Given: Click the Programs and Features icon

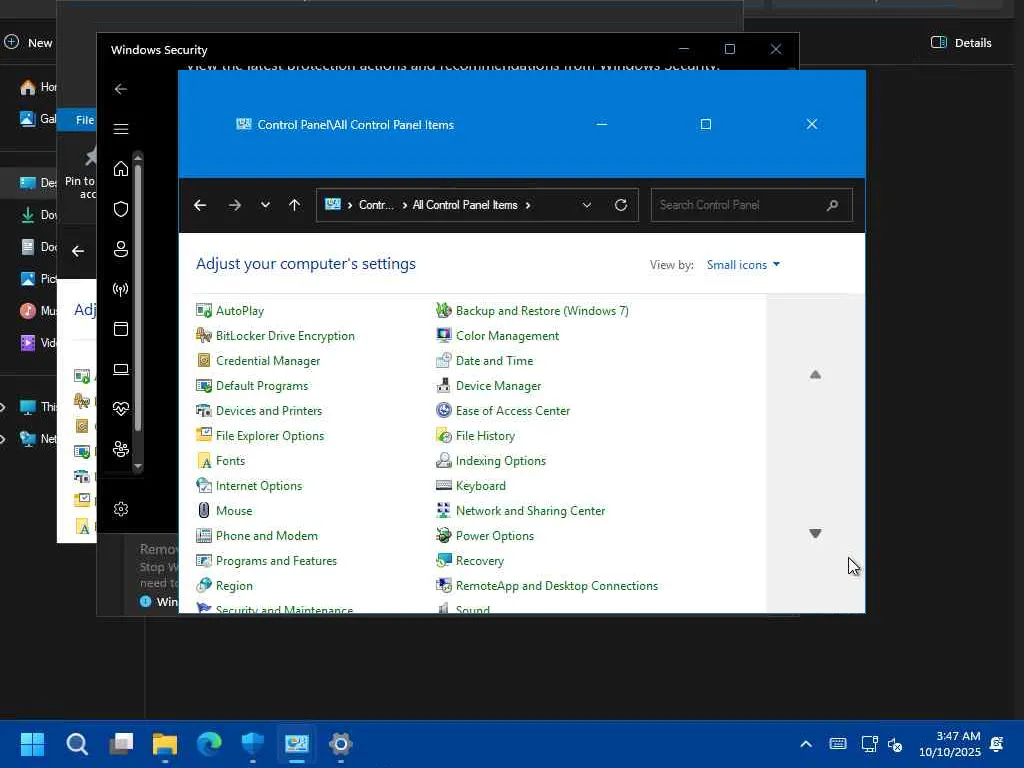Looking at the screenshot, I should click(204, 560).
